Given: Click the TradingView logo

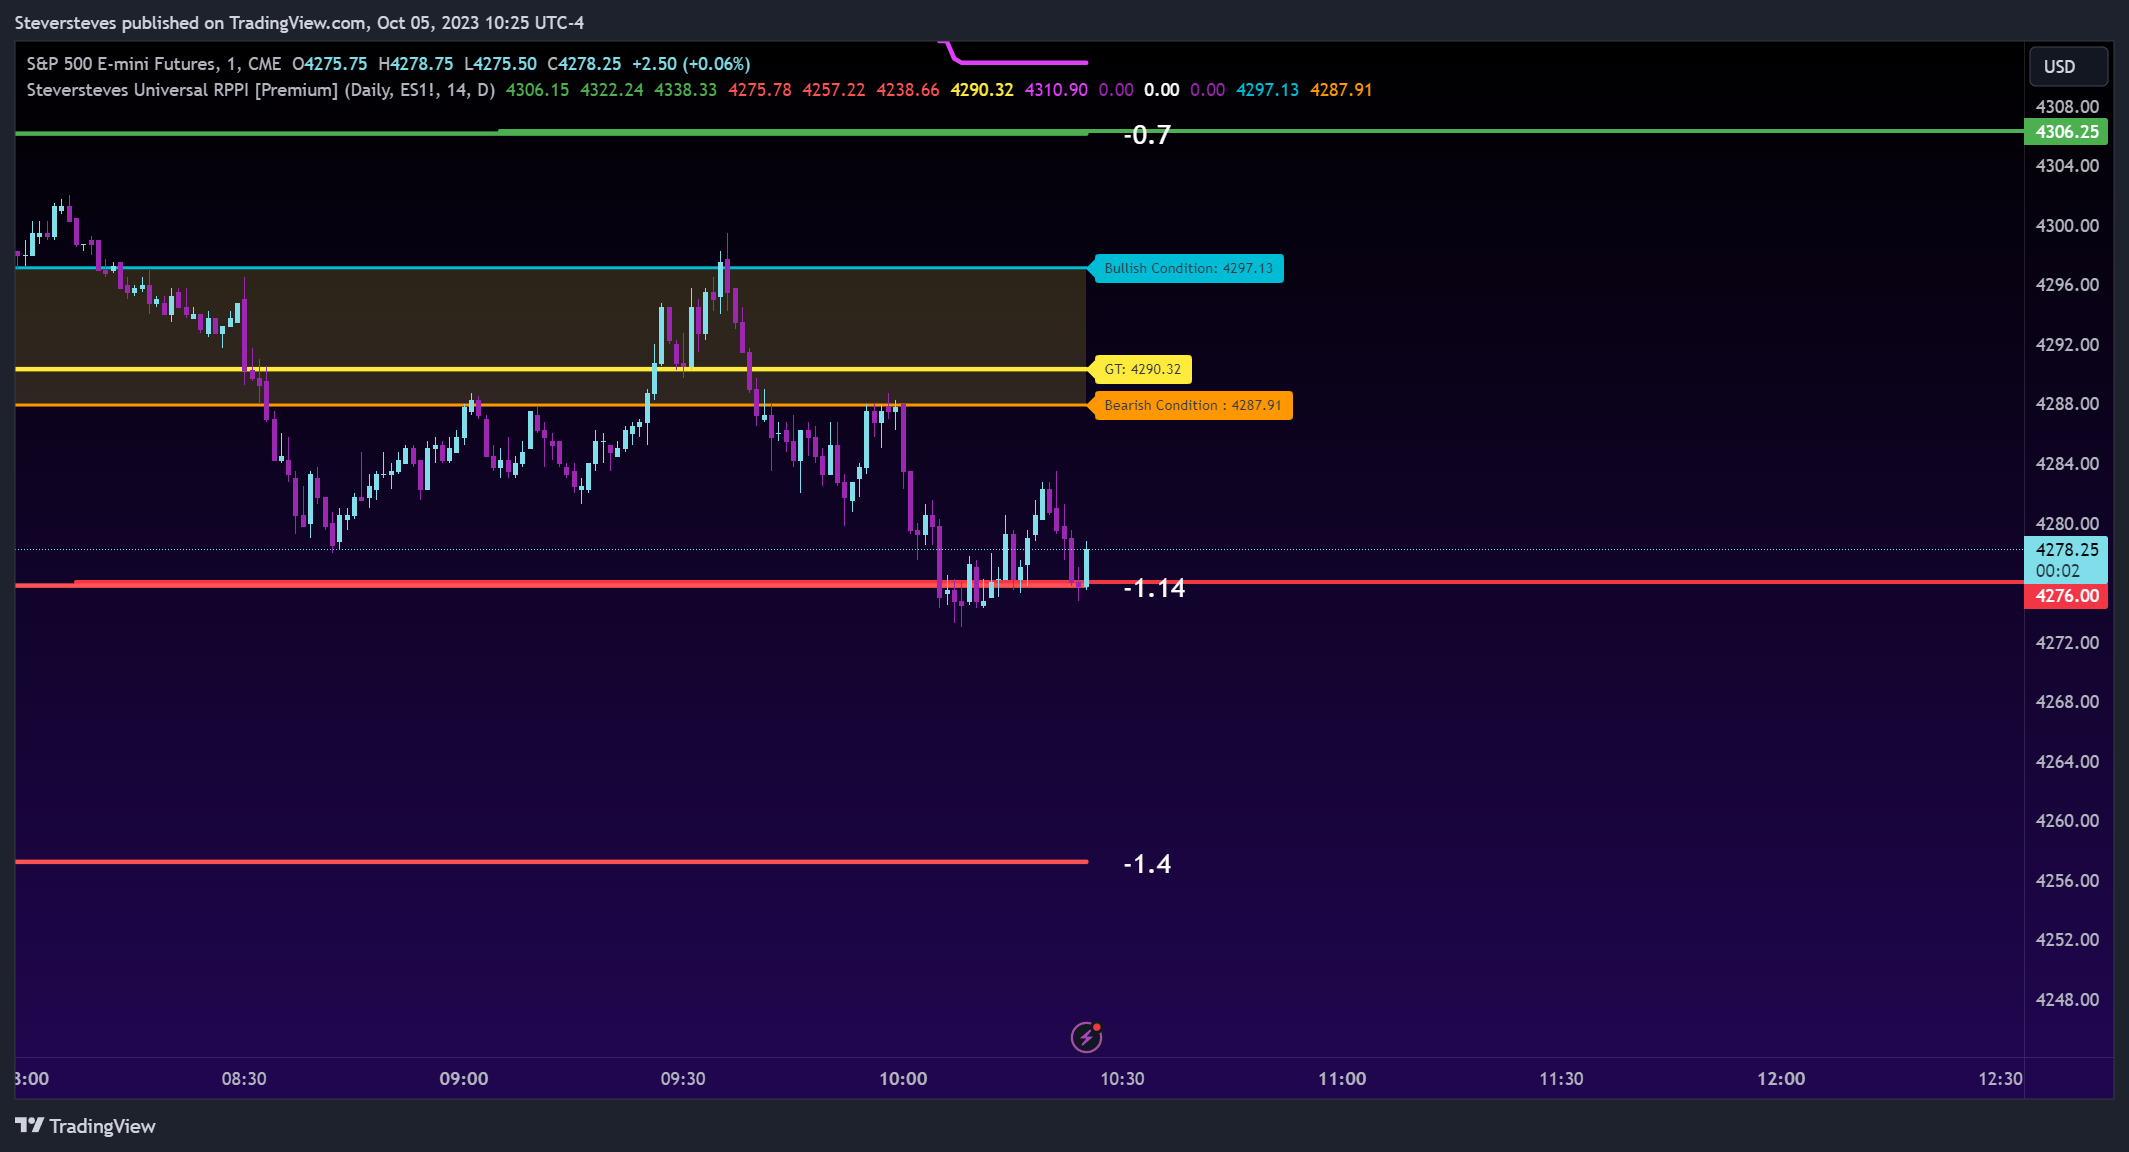Looking at the screenshot, I should (x=86, y=1126).
